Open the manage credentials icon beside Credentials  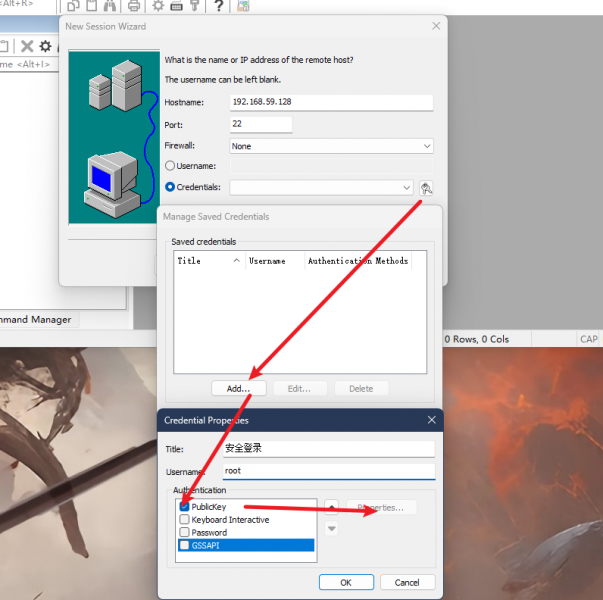426,188
